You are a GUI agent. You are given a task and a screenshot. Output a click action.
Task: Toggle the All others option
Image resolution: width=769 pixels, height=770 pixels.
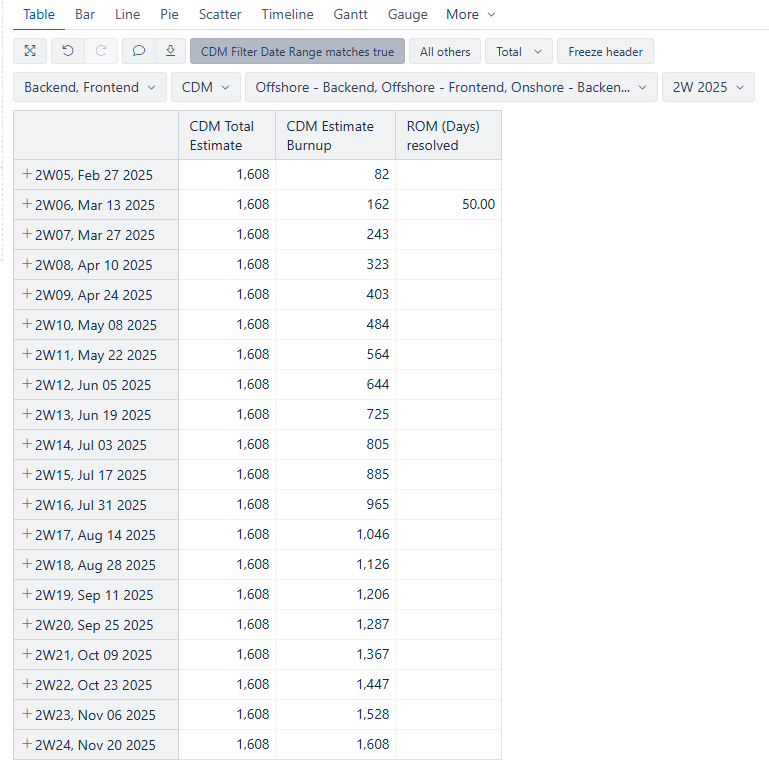pos(445,51)
